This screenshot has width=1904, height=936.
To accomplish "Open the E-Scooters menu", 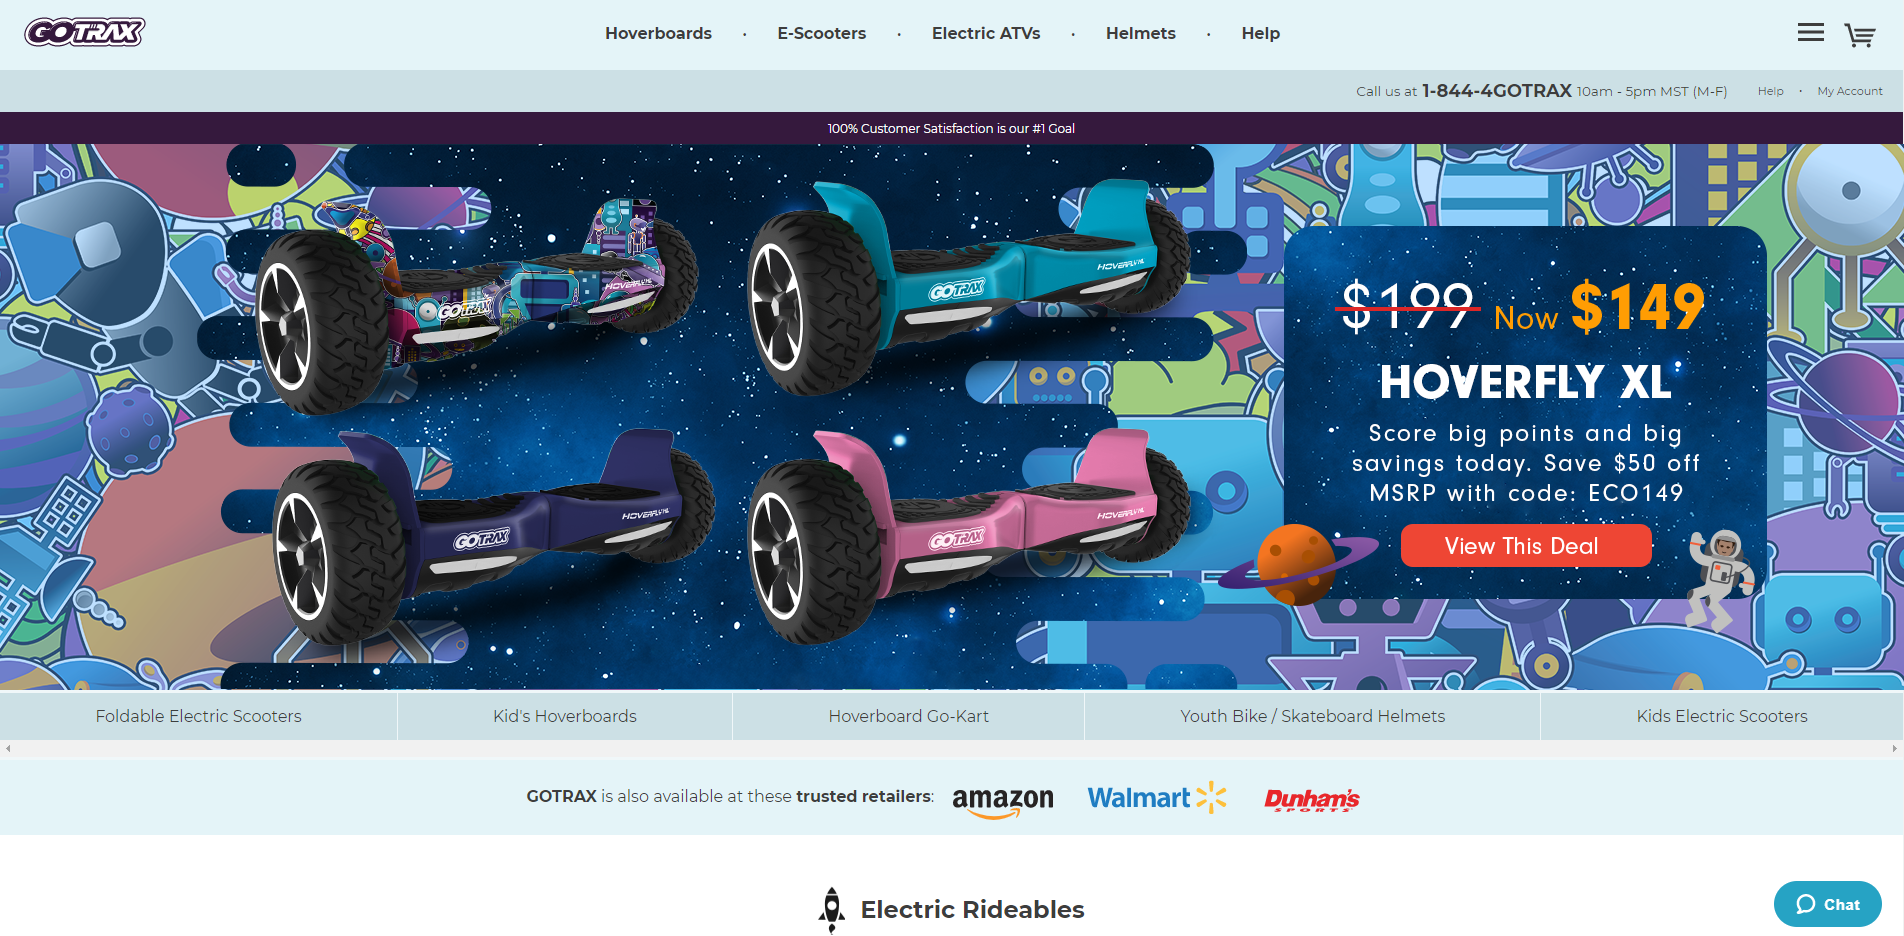I will (x=822, y=33).
